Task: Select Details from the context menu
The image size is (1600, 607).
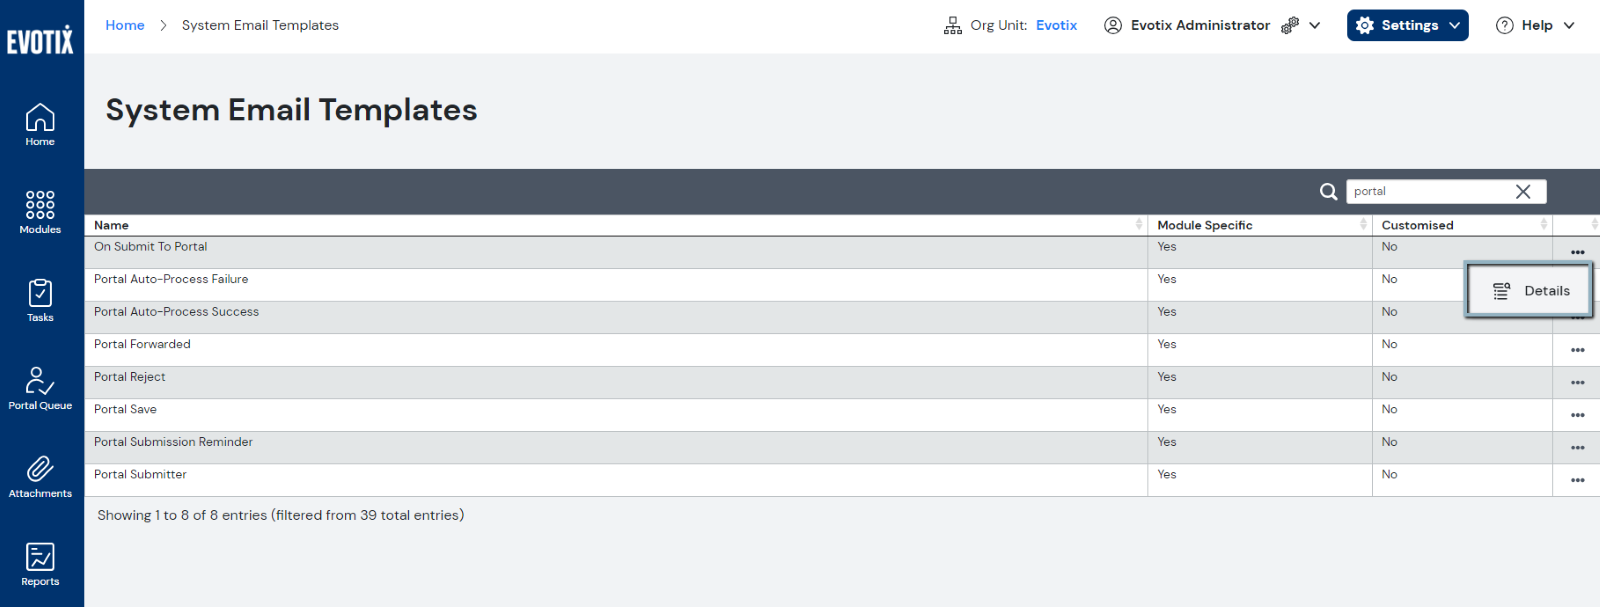Action: click(1529, 290)
